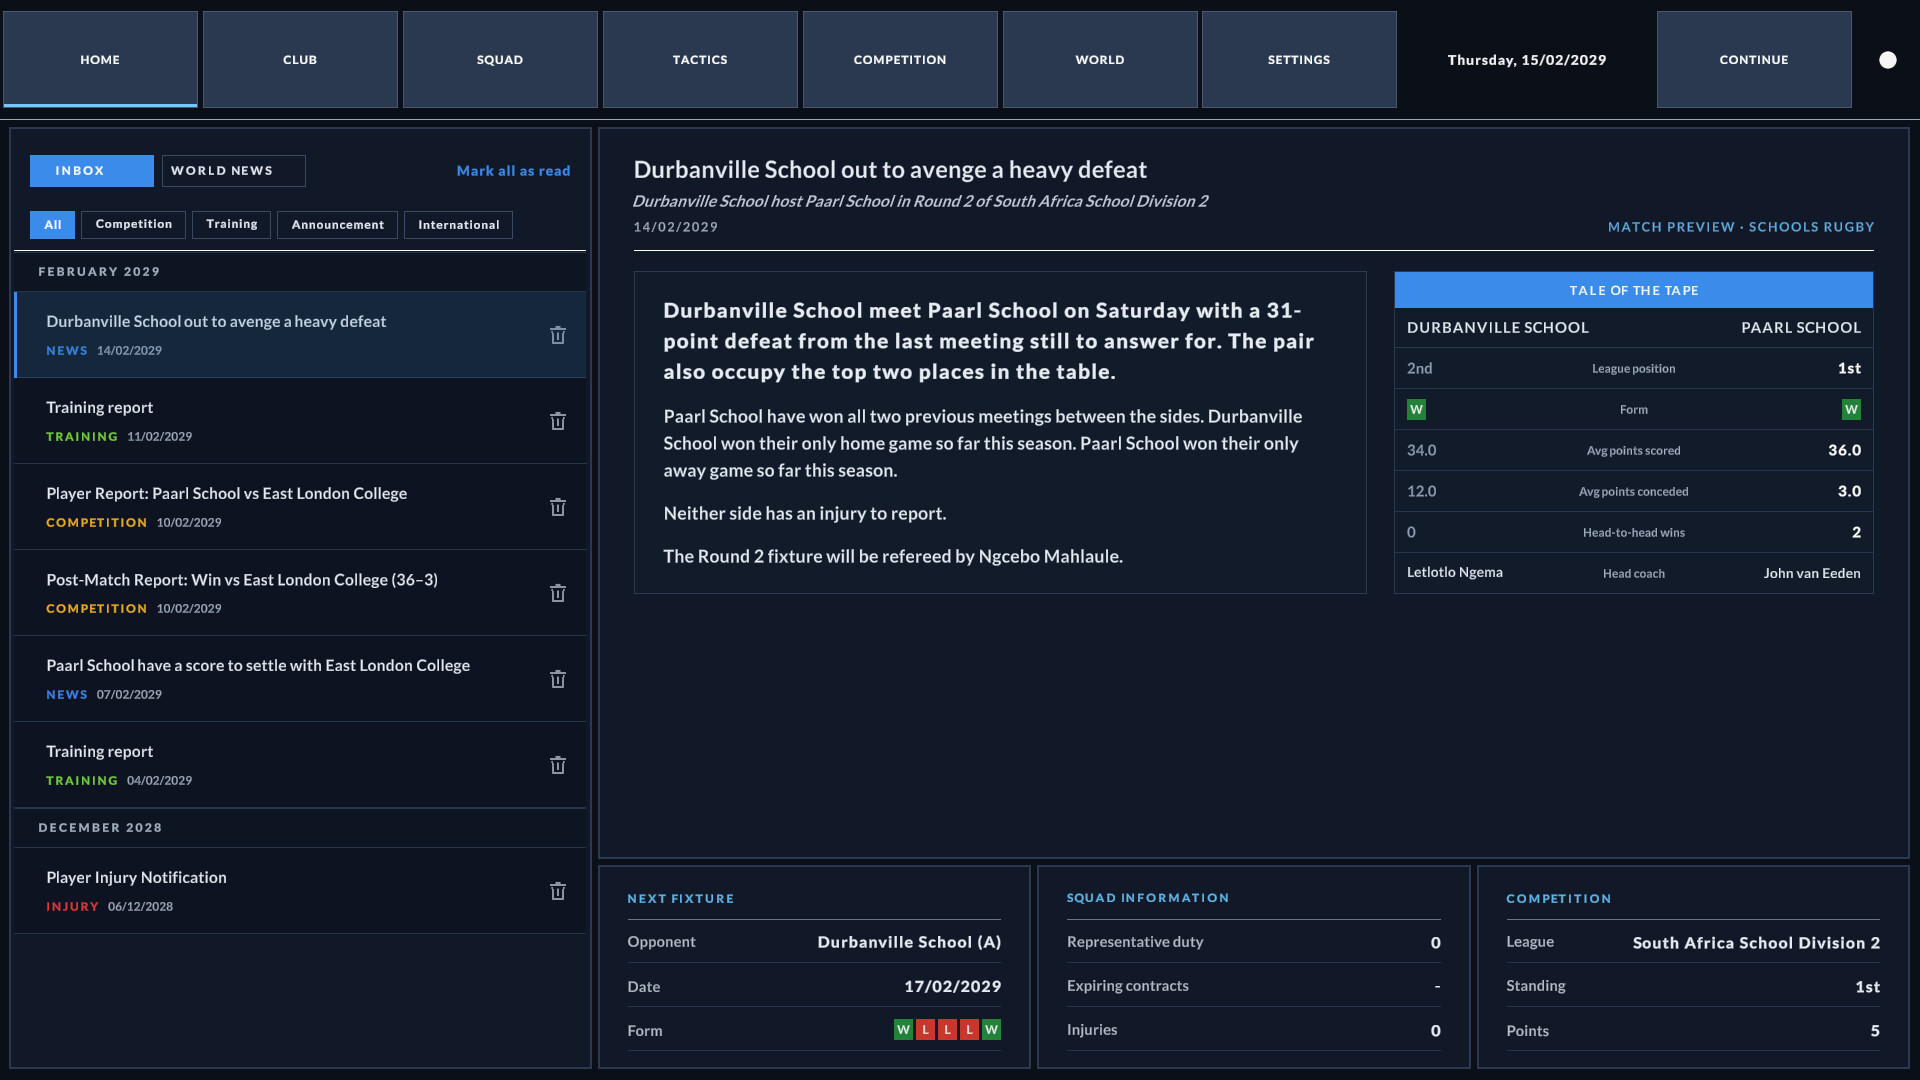Open the Club tab
The width and height of the screenshot is (1920, 1080).
pyautogui.click(x=300, y=59)
